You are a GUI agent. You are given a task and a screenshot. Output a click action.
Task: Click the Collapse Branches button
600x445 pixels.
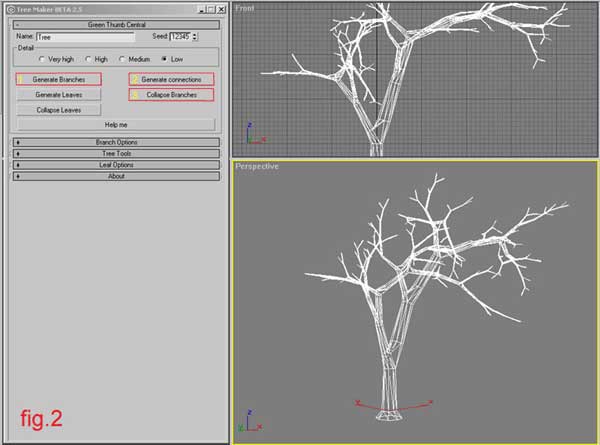(171, 95)
